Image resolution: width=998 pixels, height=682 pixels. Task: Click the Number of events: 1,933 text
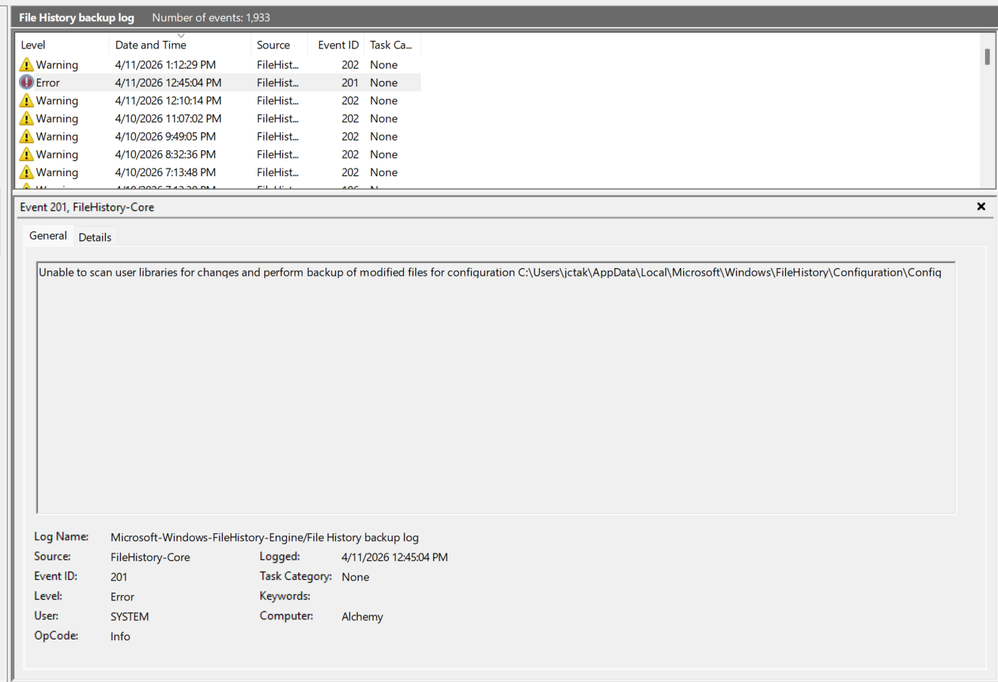pyautogui.click(x=211, y=18)
